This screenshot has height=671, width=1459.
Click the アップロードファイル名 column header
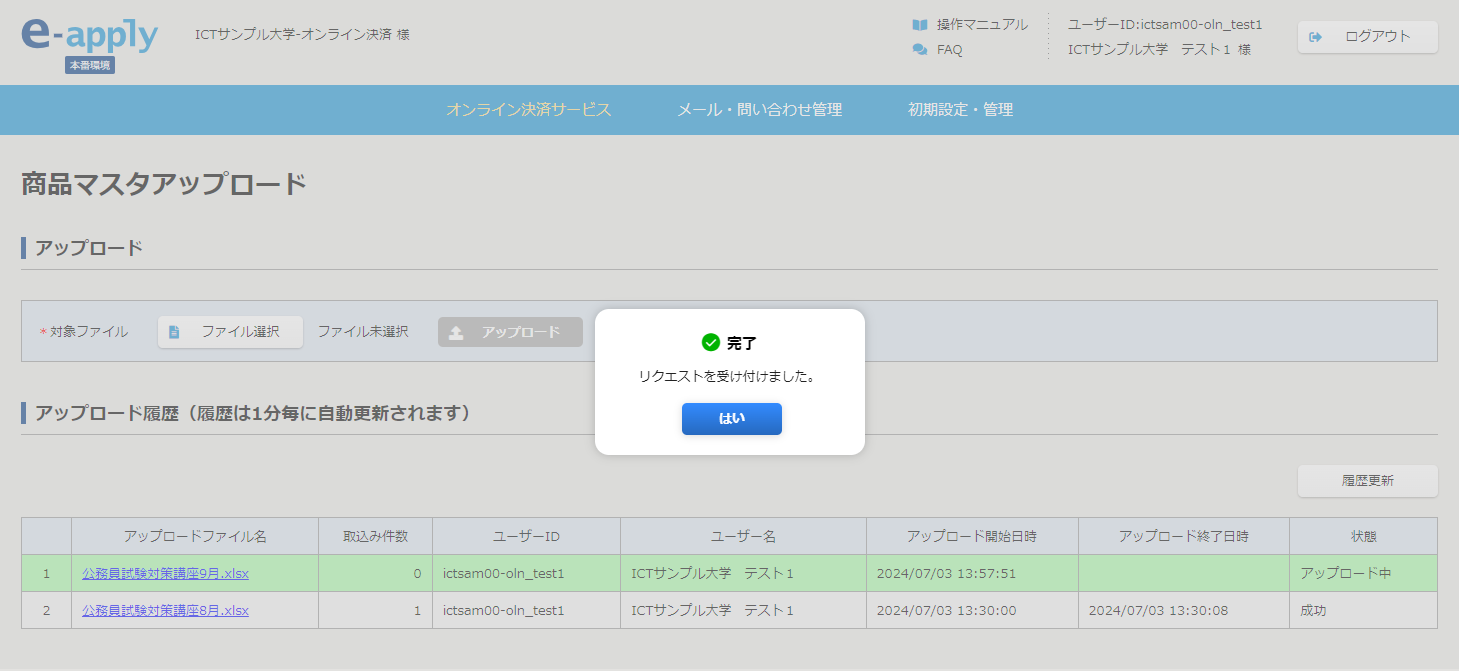click(x=195, y=537)
